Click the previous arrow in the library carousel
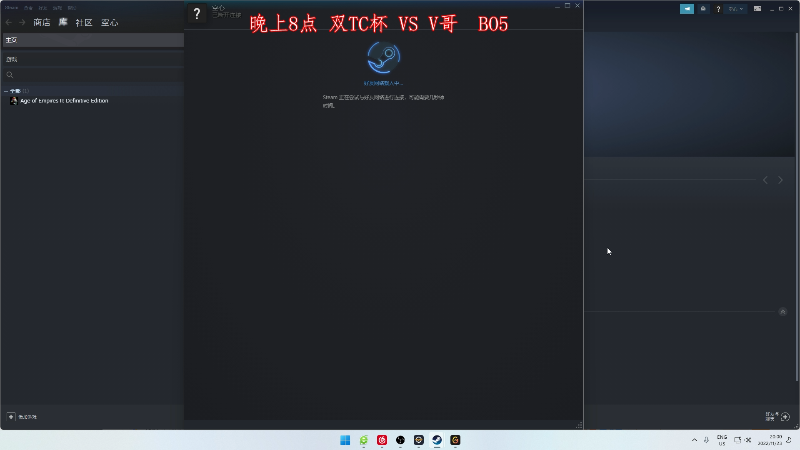This screenshot has height=450, width=800. [x=765, y=180]
